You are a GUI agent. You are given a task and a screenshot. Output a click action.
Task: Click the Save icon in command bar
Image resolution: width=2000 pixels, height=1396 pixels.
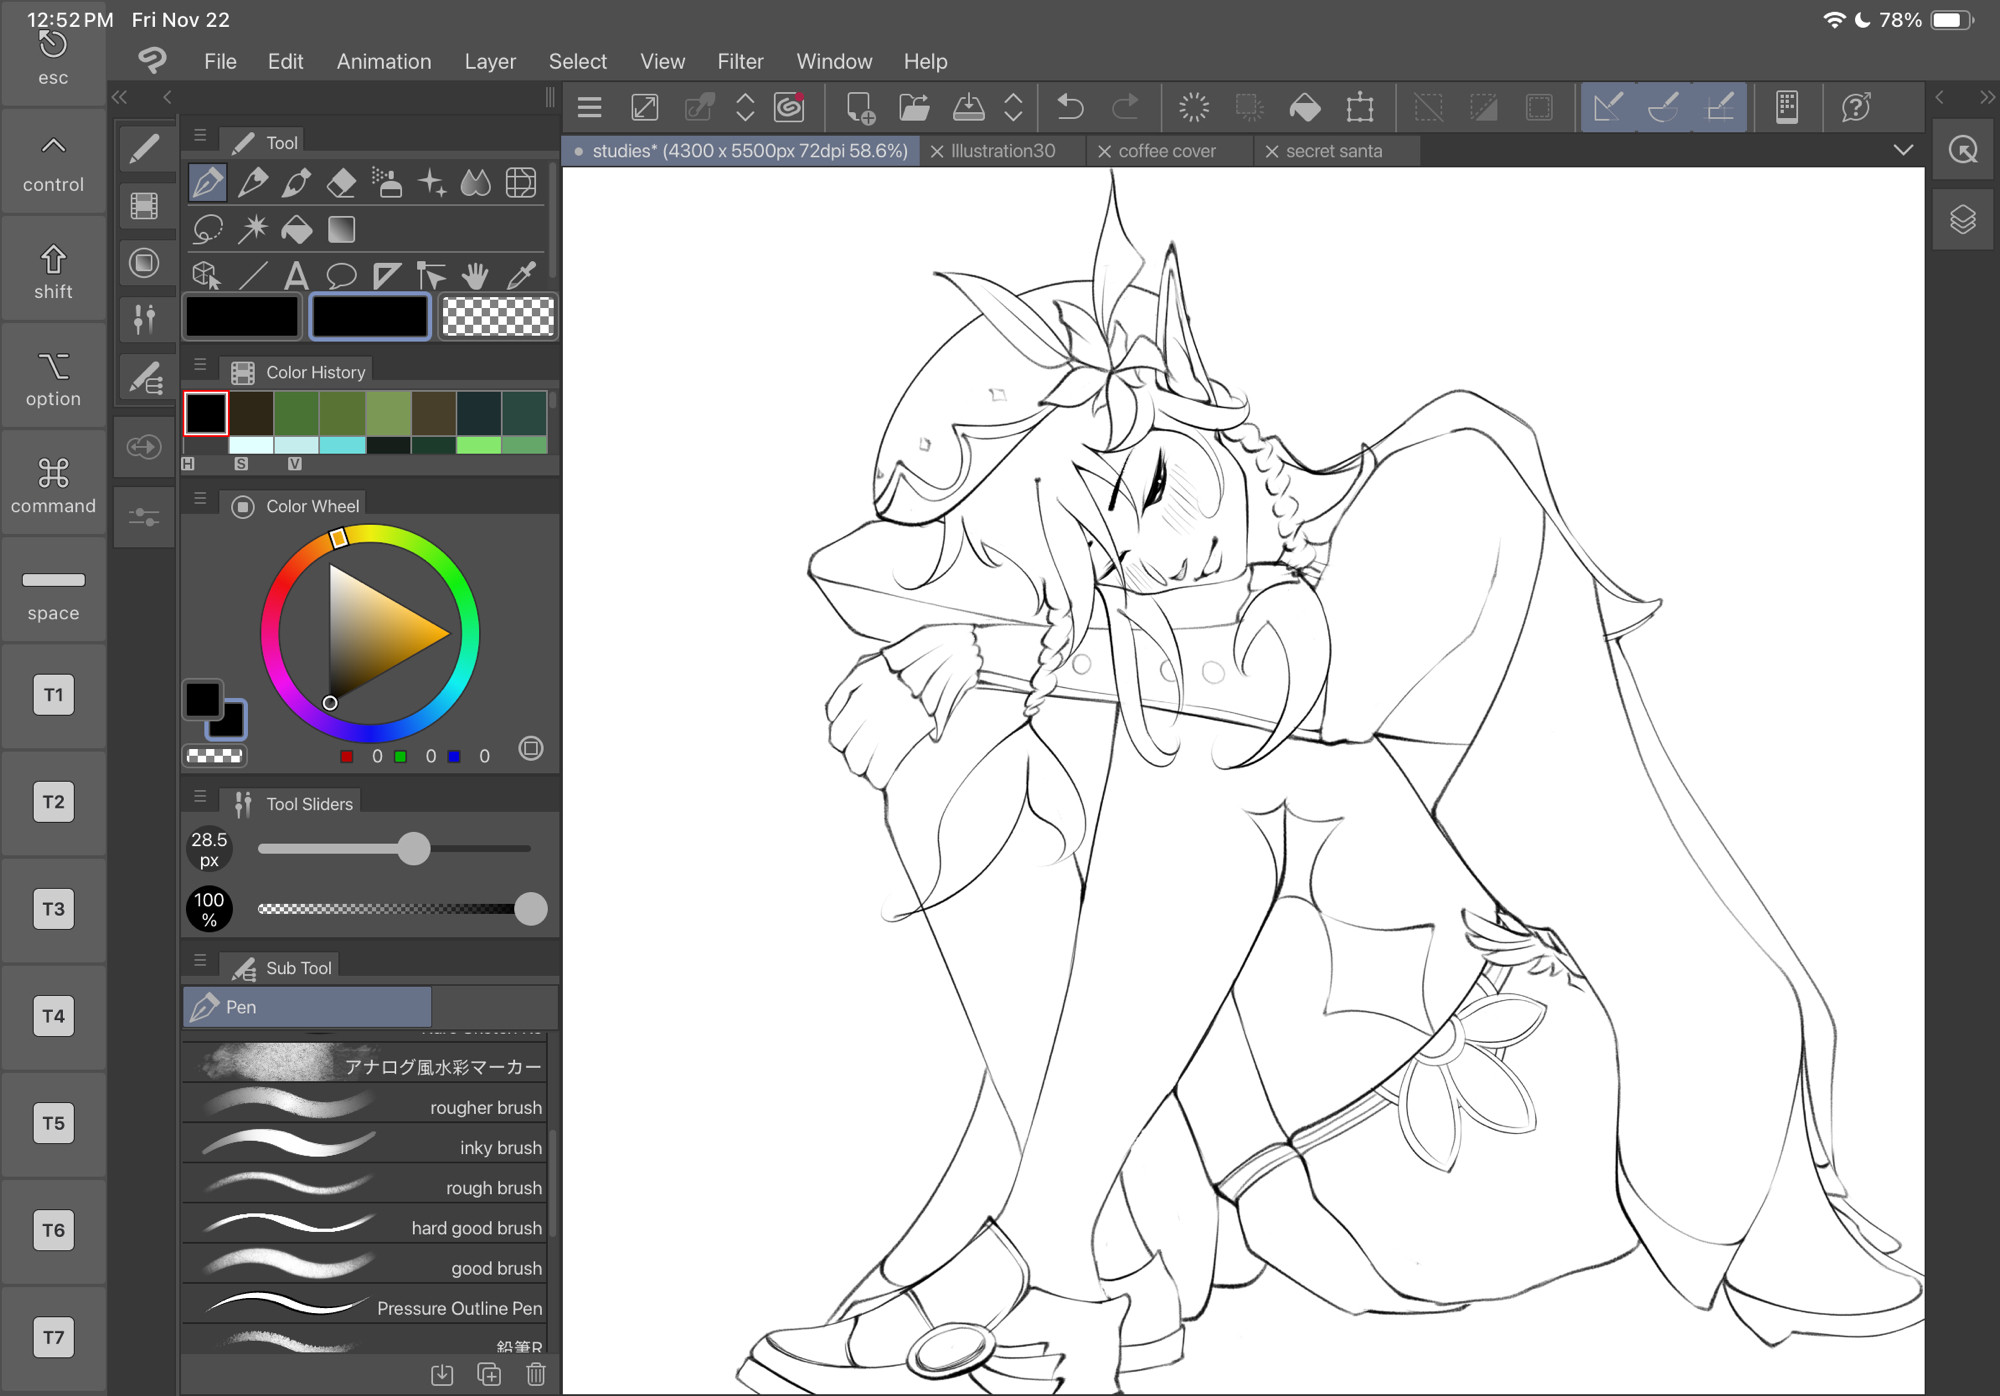[968, 107]
